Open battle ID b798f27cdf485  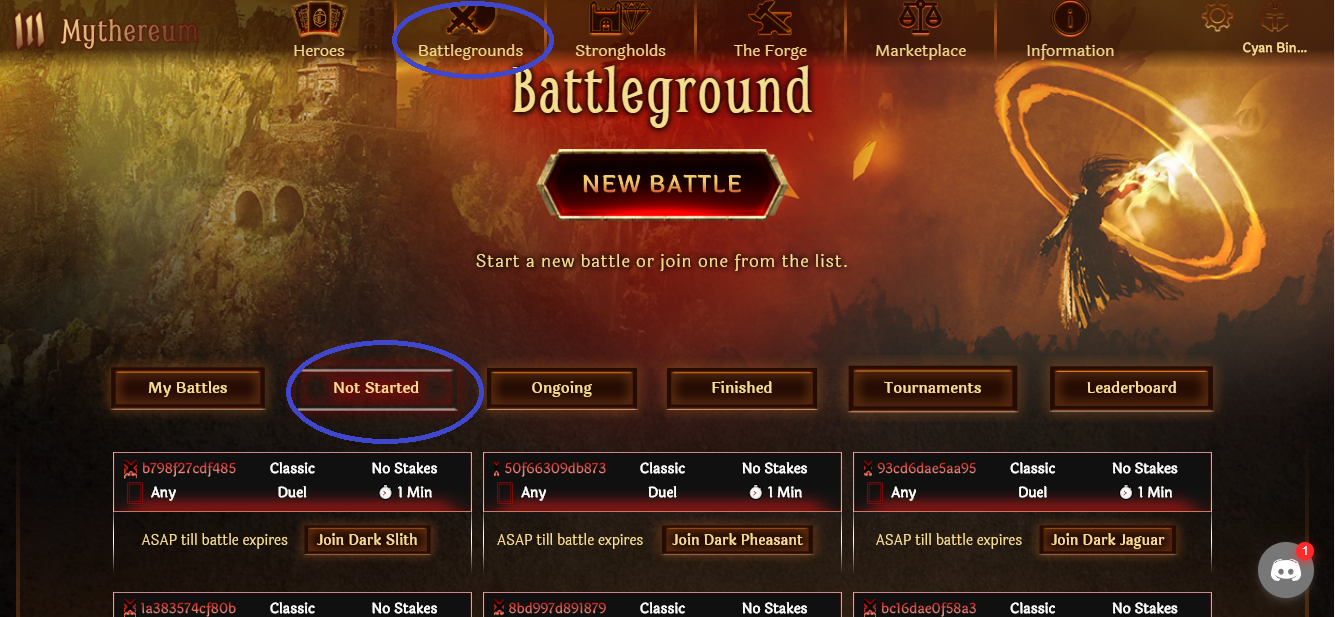point(189,468)
